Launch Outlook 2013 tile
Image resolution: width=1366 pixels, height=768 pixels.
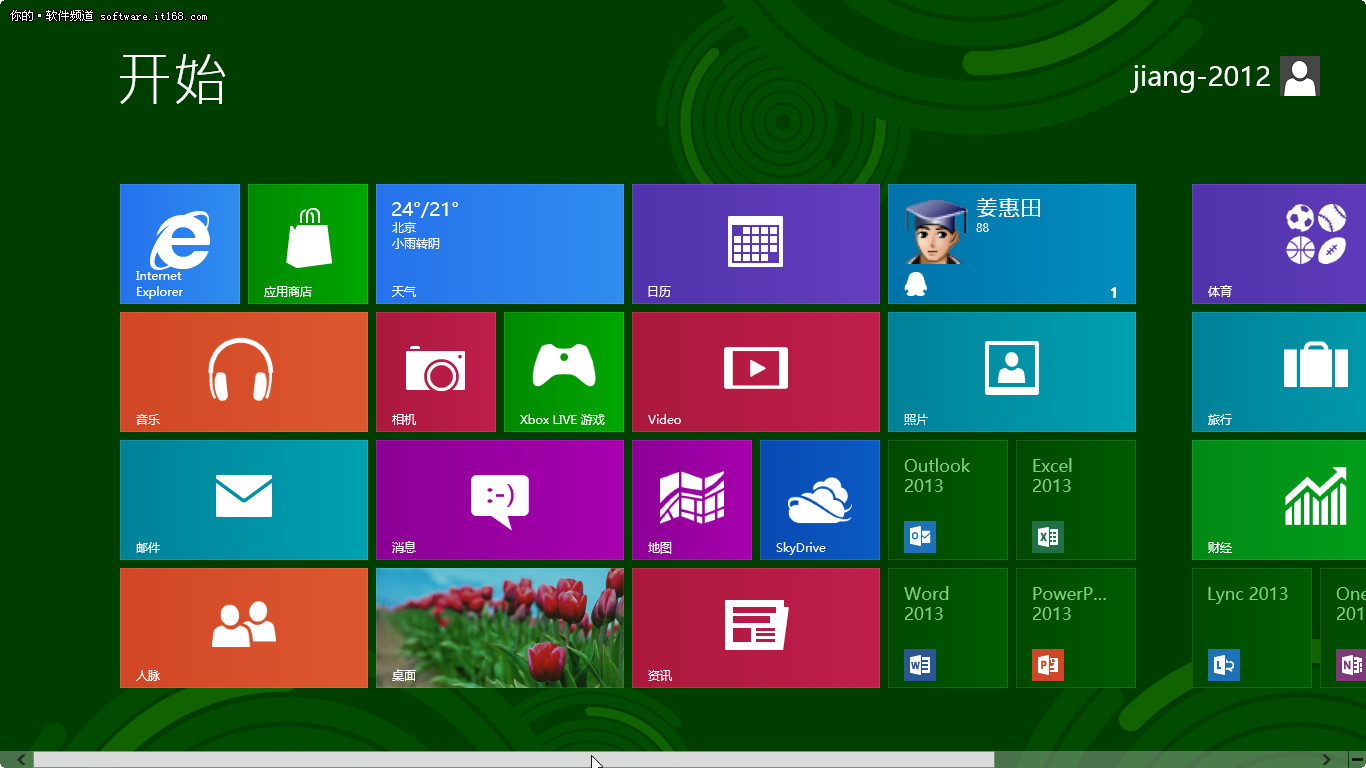tap(948, 500)
